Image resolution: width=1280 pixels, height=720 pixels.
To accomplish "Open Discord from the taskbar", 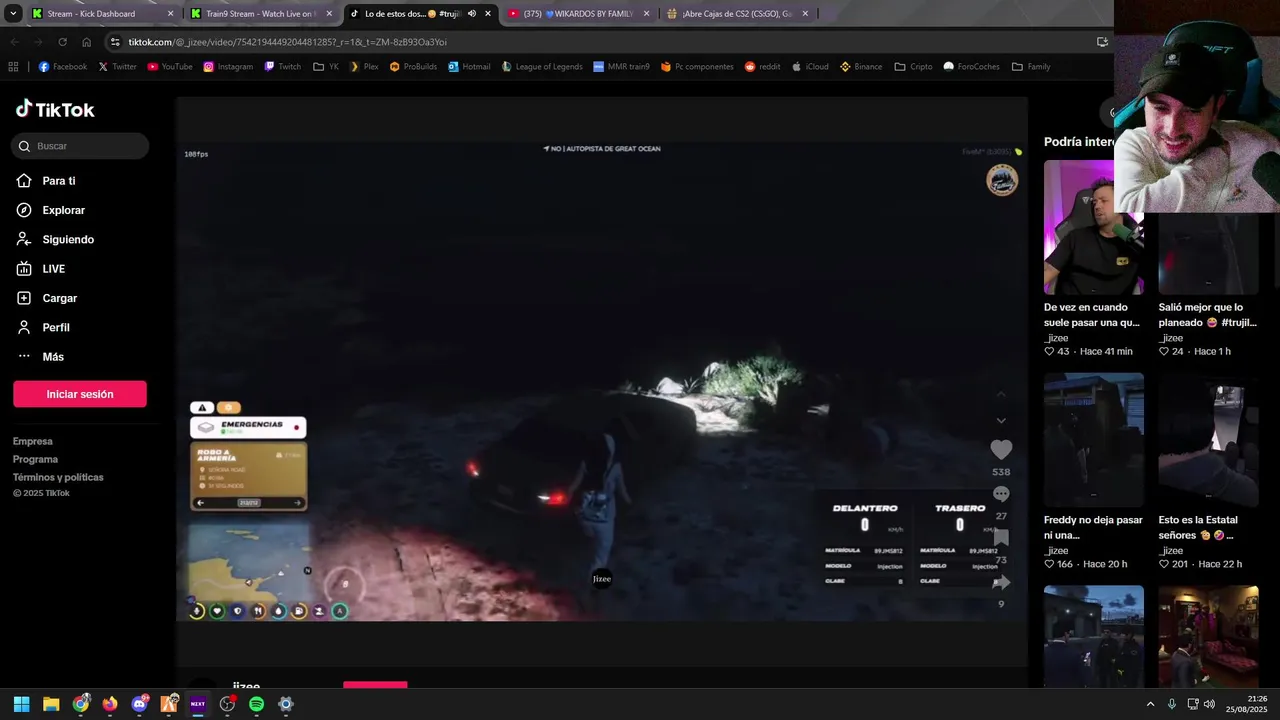I will 139,704.
